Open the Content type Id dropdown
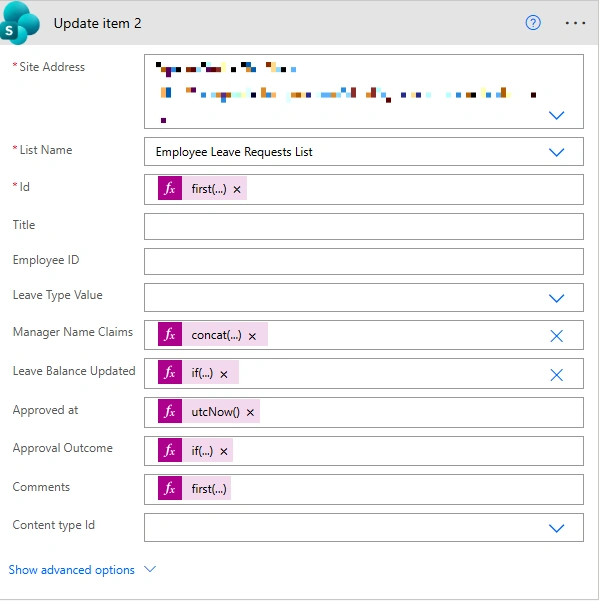The image size is (599, 601). [556, 528]
